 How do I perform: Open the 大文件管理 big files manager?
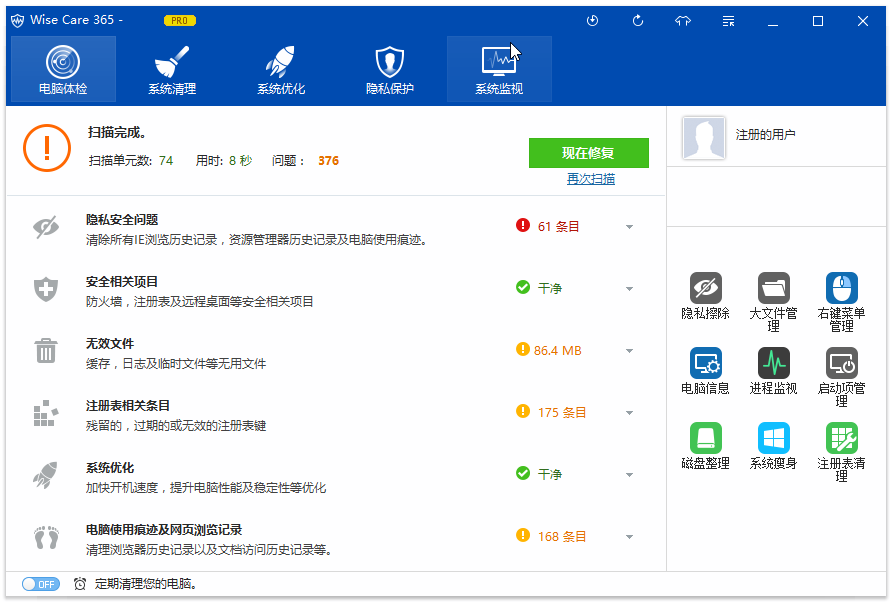click(773, 289)
